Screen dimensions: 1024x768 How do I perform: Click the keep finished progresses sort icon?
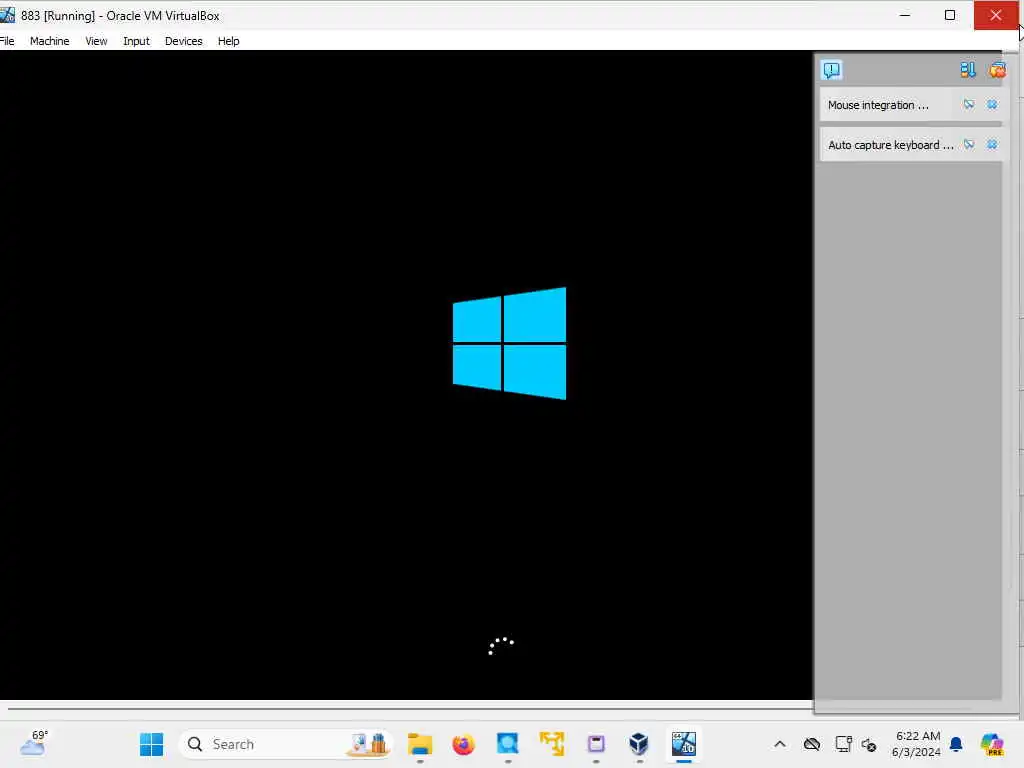967,70
